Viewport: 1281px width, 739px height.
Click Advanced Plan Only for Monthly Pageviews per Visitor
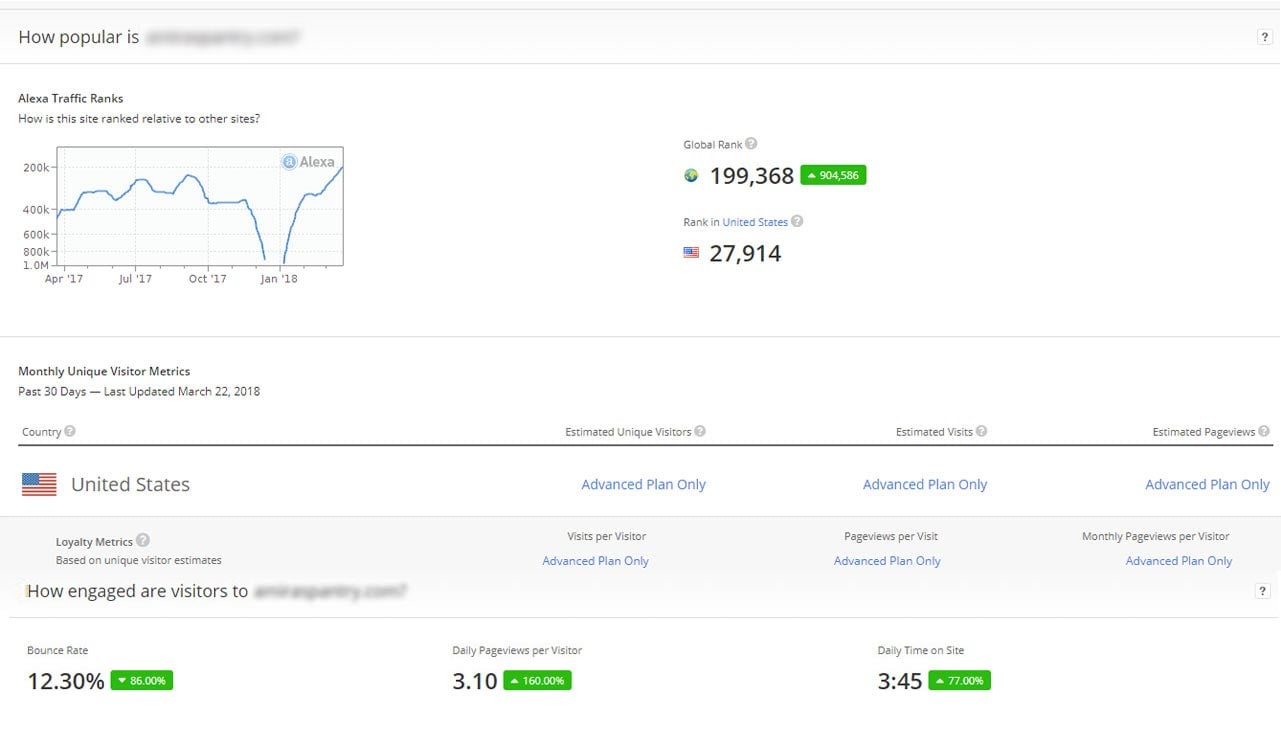pos(1178,561)
